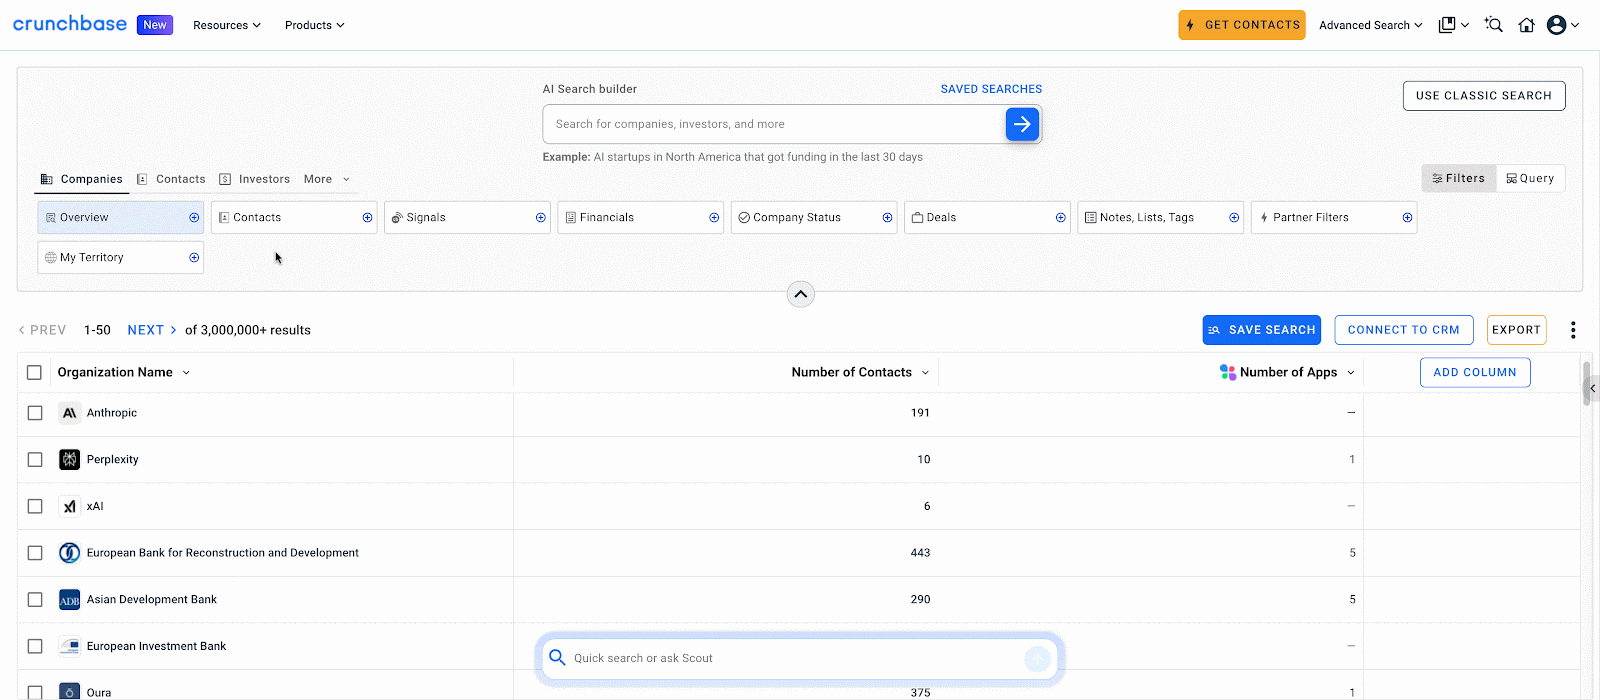Collapse the filter panel chevron
The height and width of the screenshot is (700, 1600).
[801, 294]
